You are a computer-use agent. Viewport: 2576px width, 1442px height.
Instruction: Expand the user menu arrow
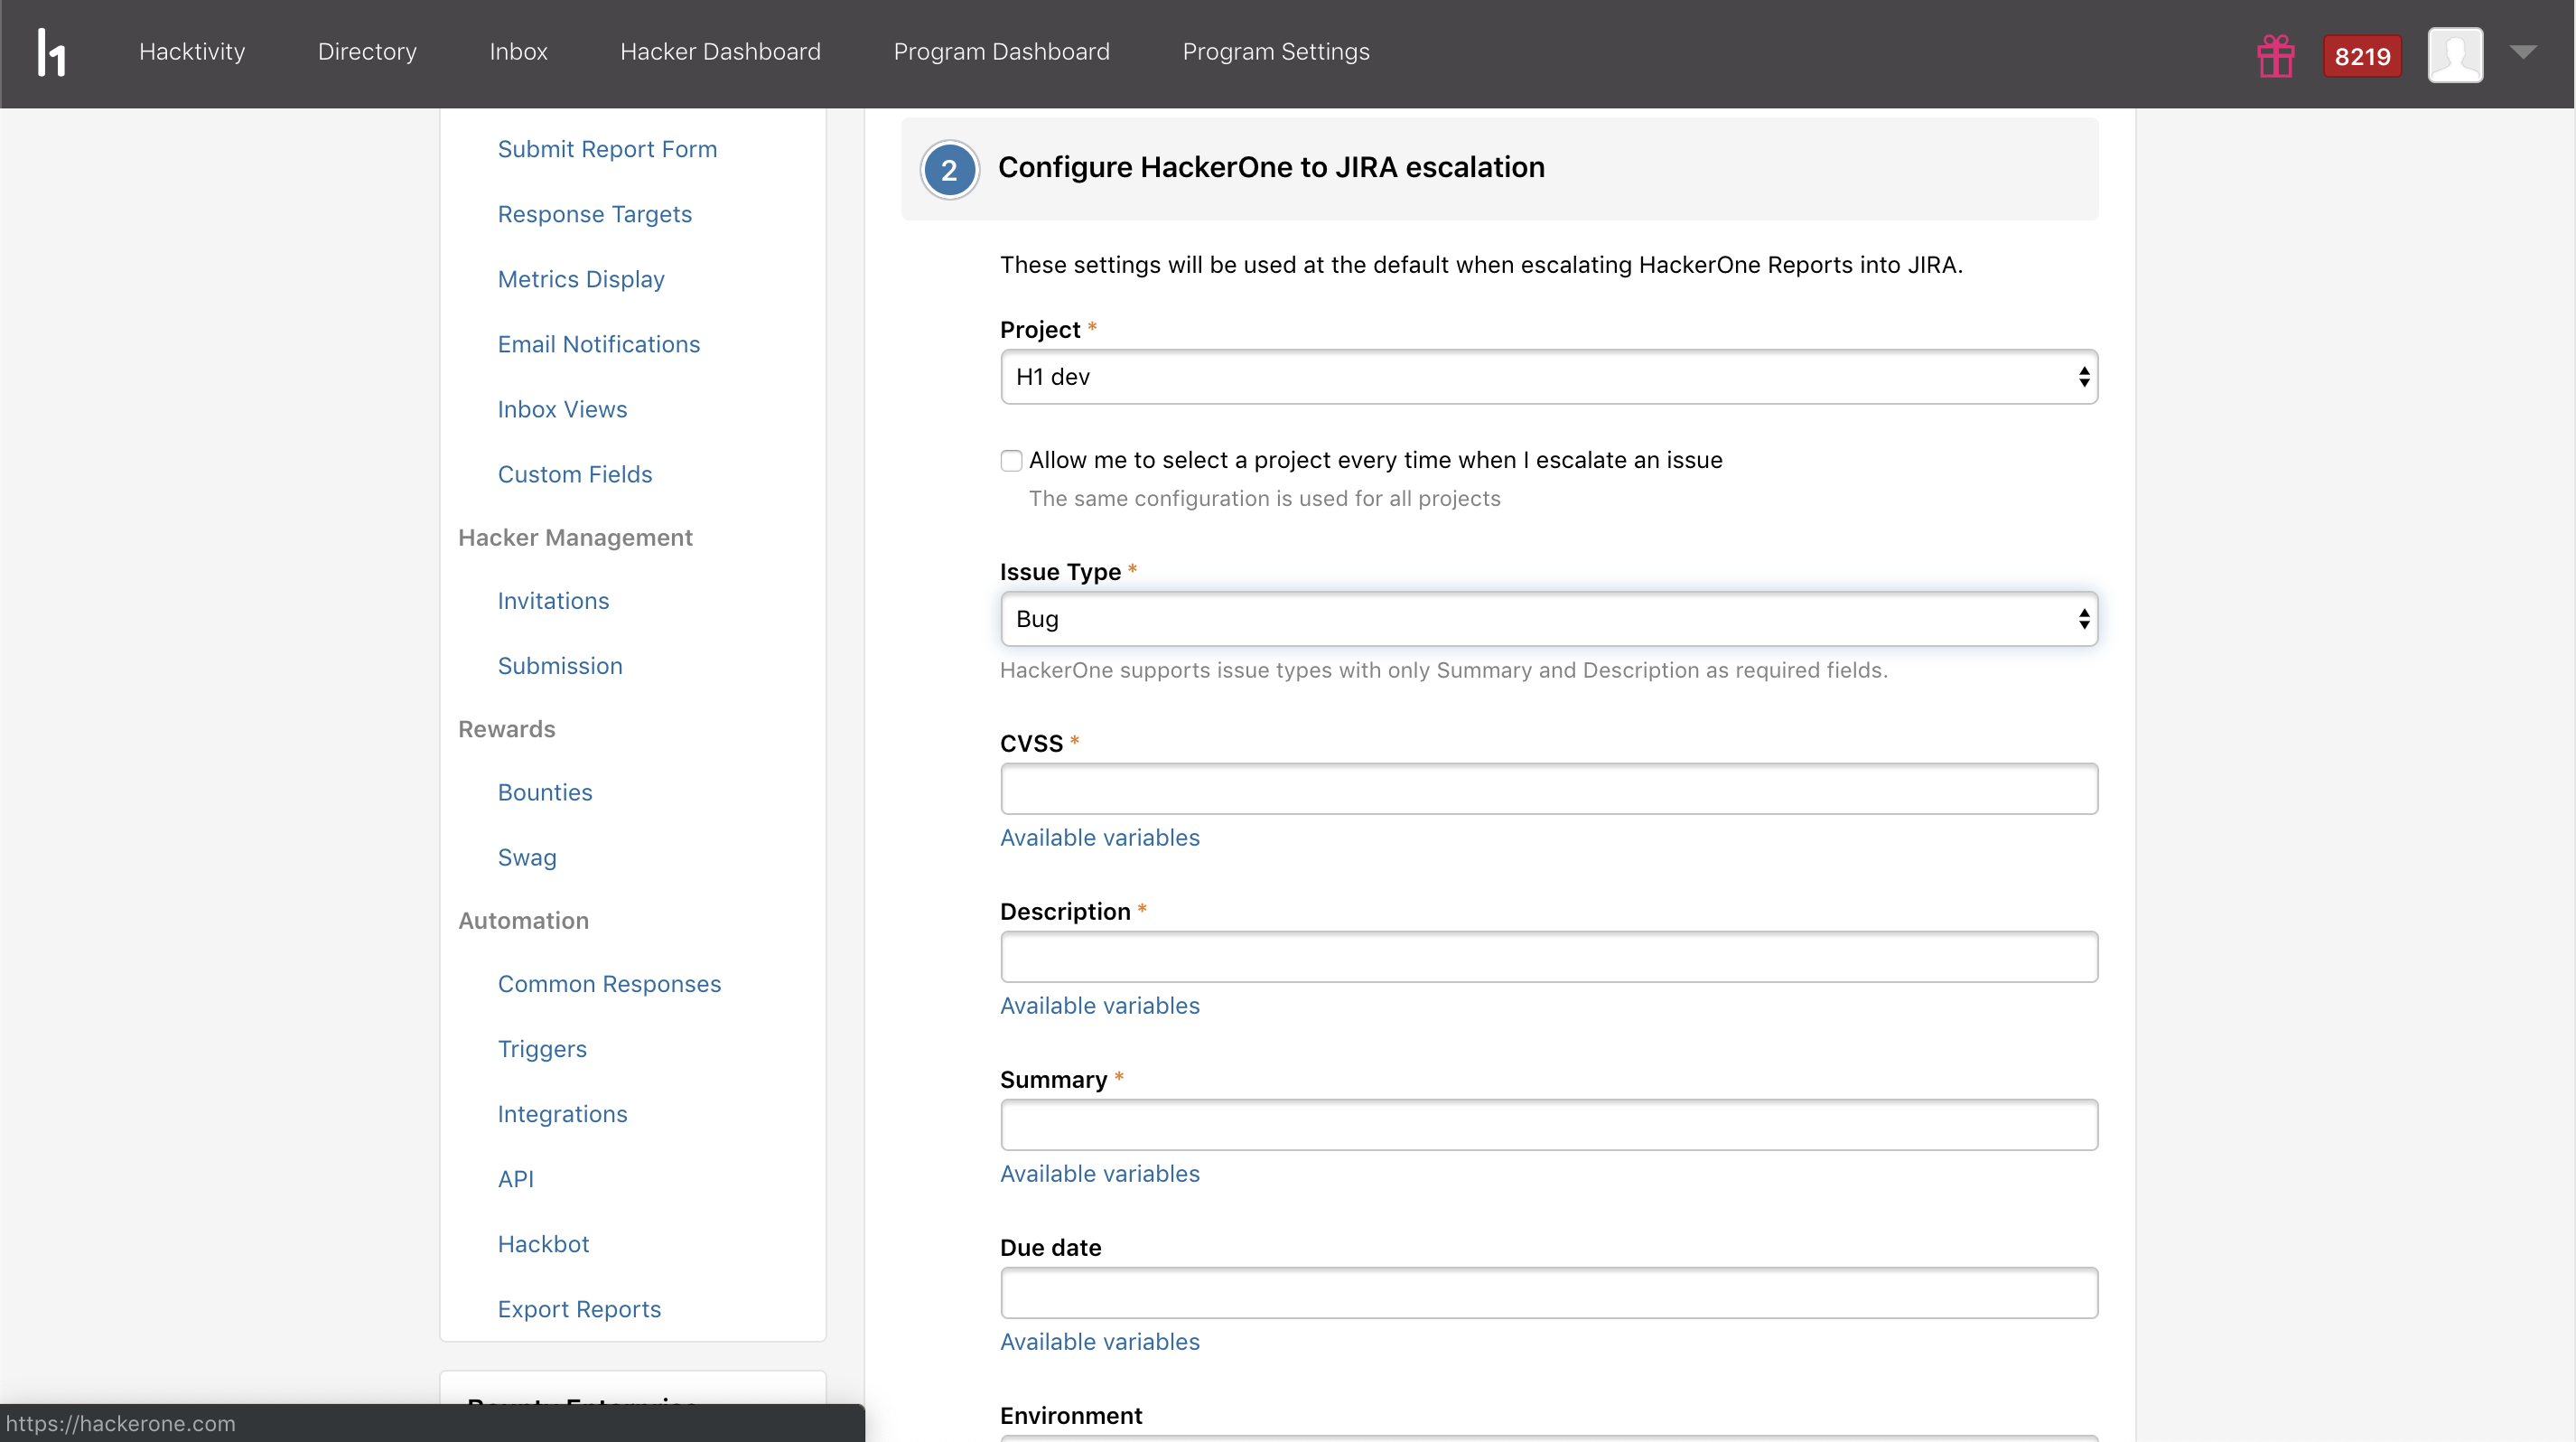pos(2522,52)
